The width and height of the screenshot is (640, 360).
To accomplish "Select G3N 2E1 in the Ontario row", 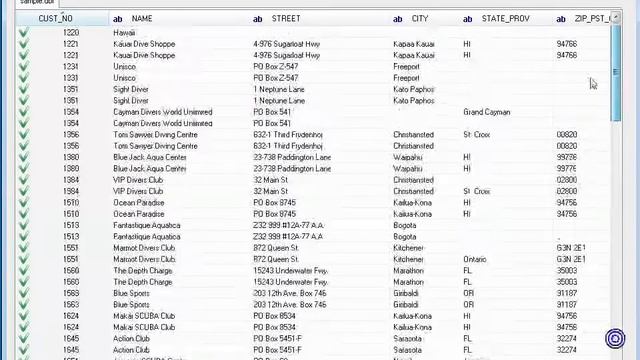I will pos(571,259).
